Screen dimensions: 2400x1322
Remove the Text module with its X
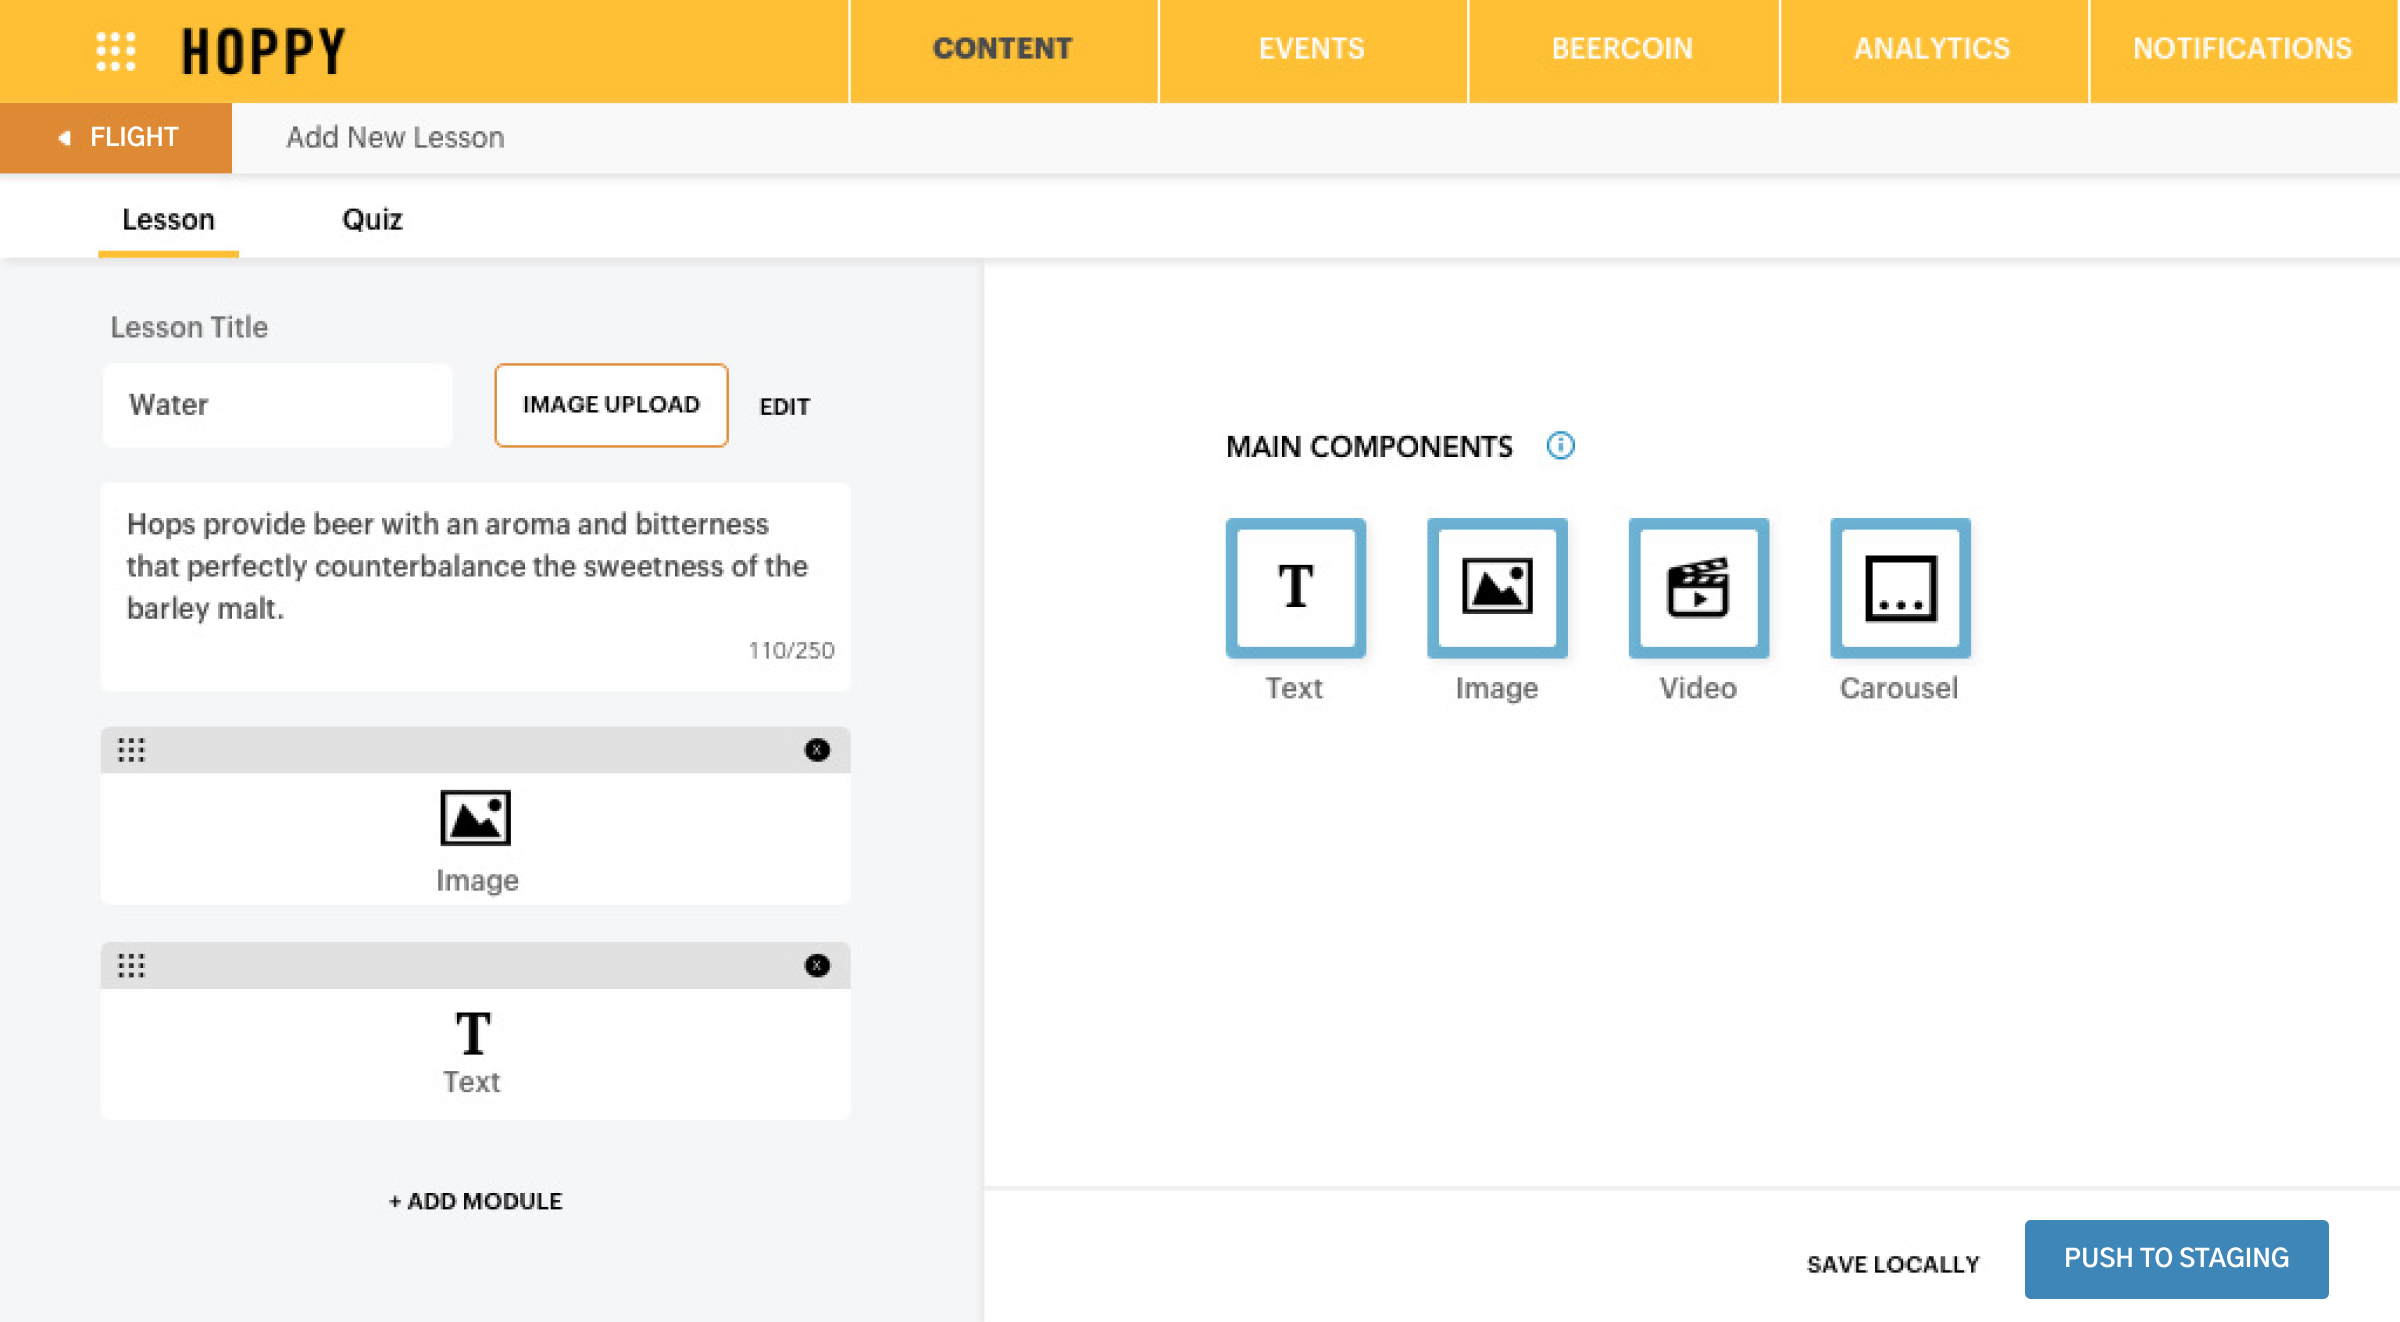tap(817, 965)
